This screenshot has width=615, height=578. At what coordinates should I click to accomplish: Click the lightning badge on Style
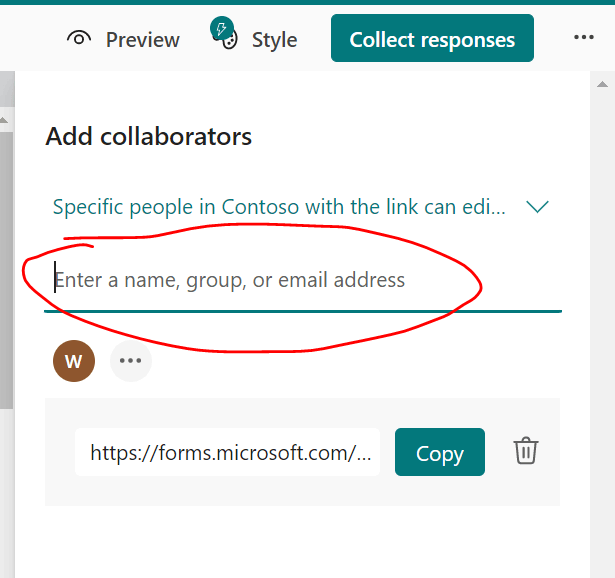(x=222, y=28)
